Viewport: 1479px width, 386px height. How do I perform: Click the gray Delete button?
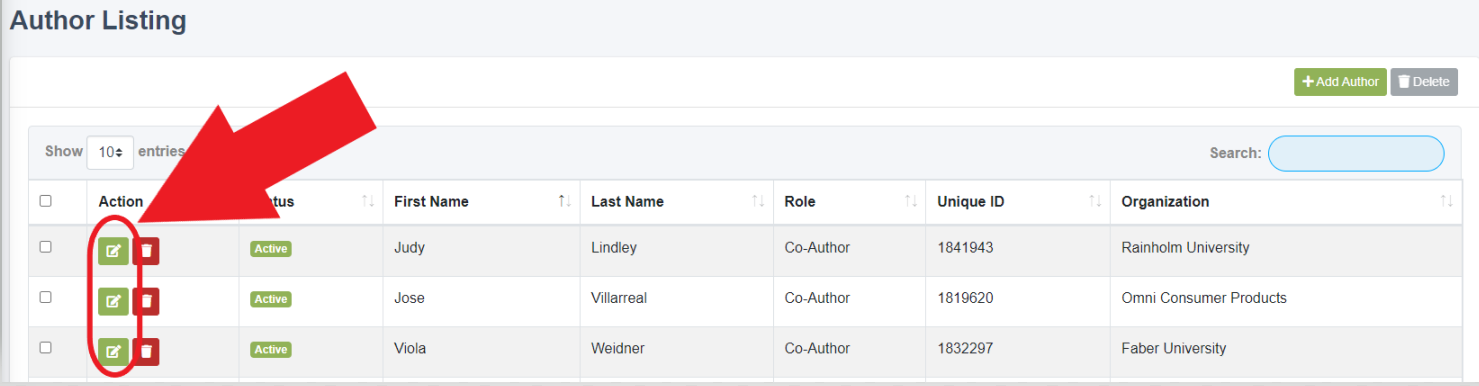click(1424, 82)
